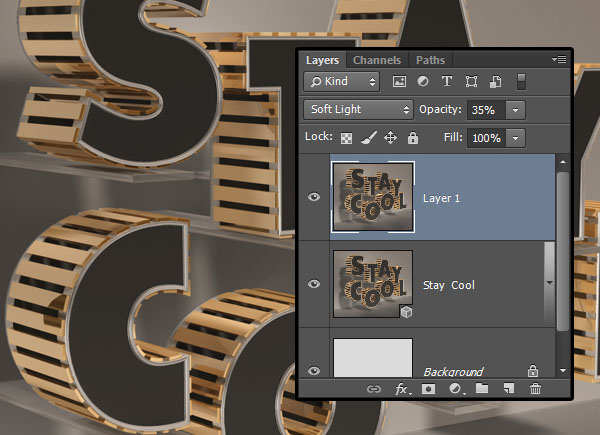Click the Background layer name
The width and height of the screenshot is (600, 435).
pyautogui.click(x=453, y=372)
